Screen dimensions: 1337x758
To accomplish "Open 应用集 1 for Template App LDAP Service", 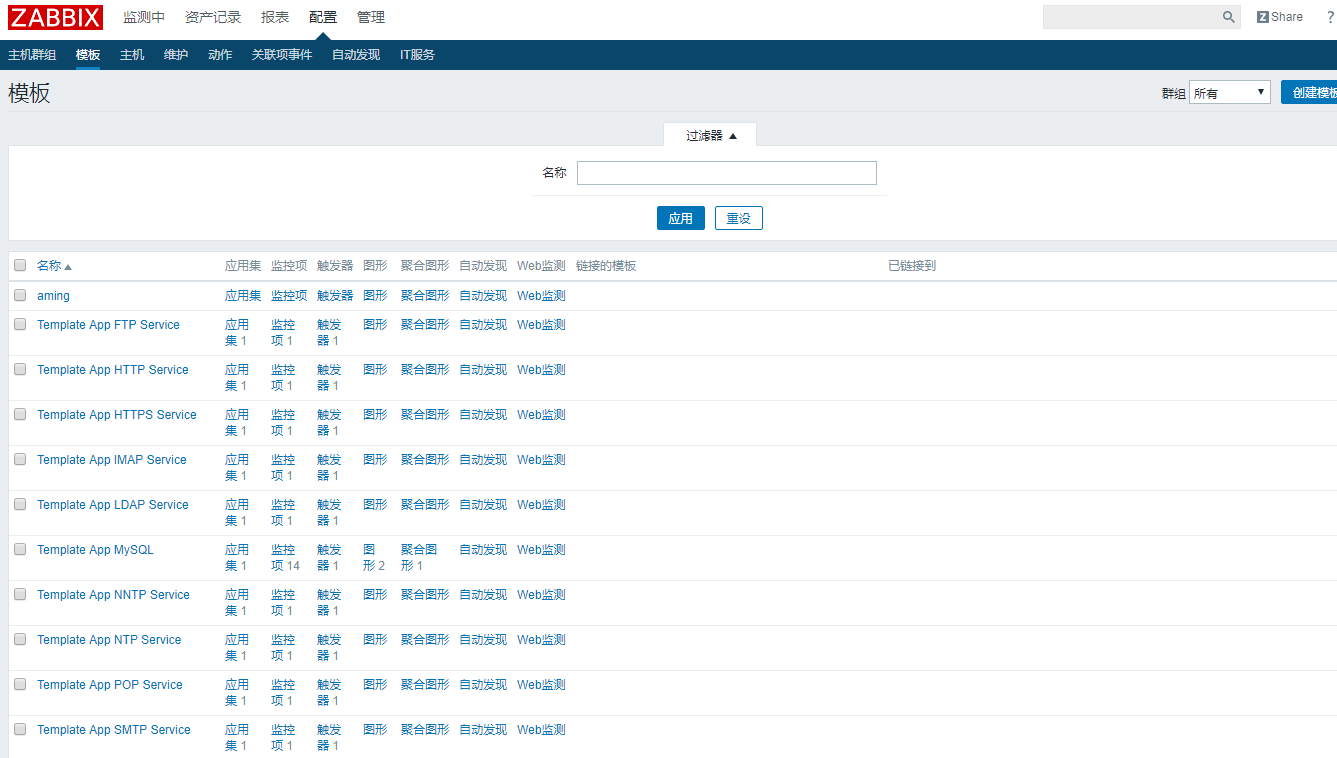I will tap(237, 513).
